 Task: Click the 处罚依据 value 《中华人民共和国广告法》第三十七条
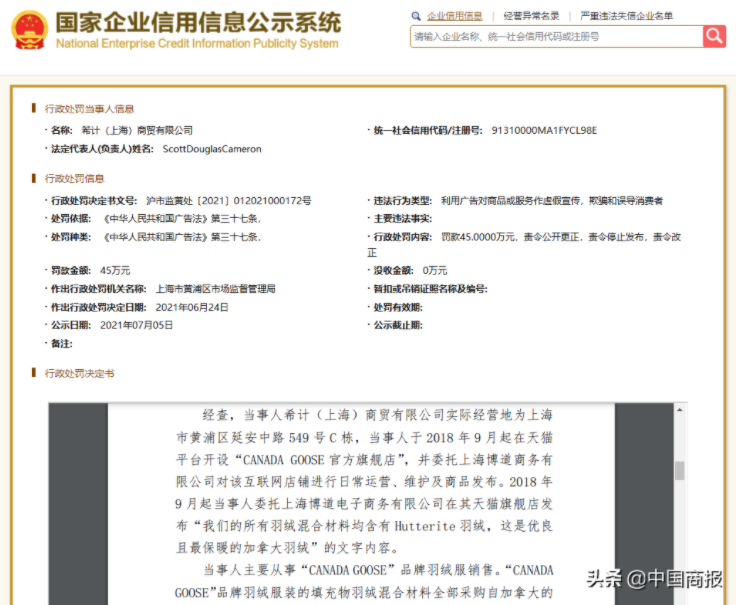[180, 219]
